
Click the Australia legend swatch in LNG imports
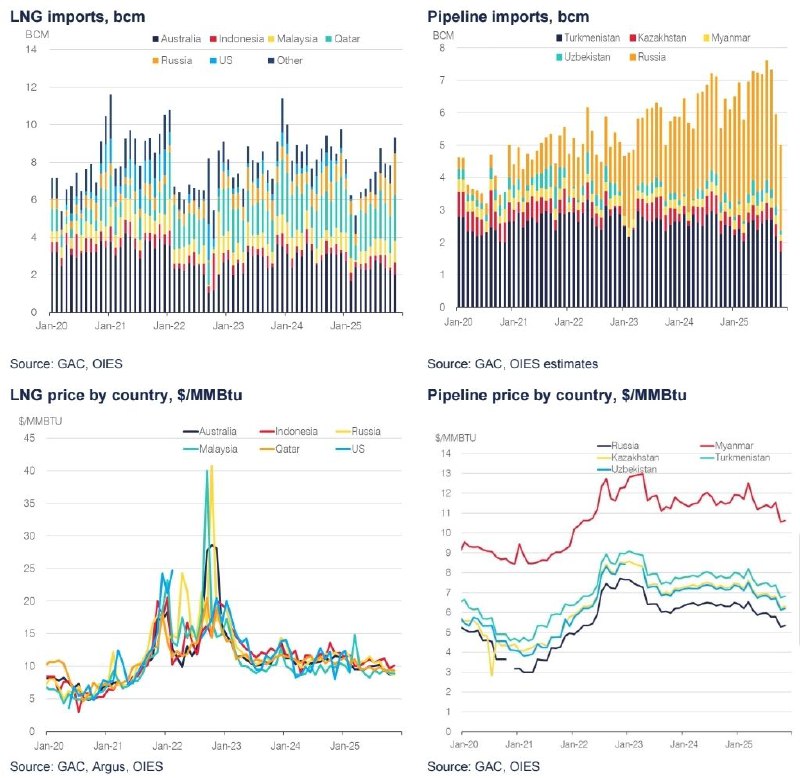tap(154, 39)
